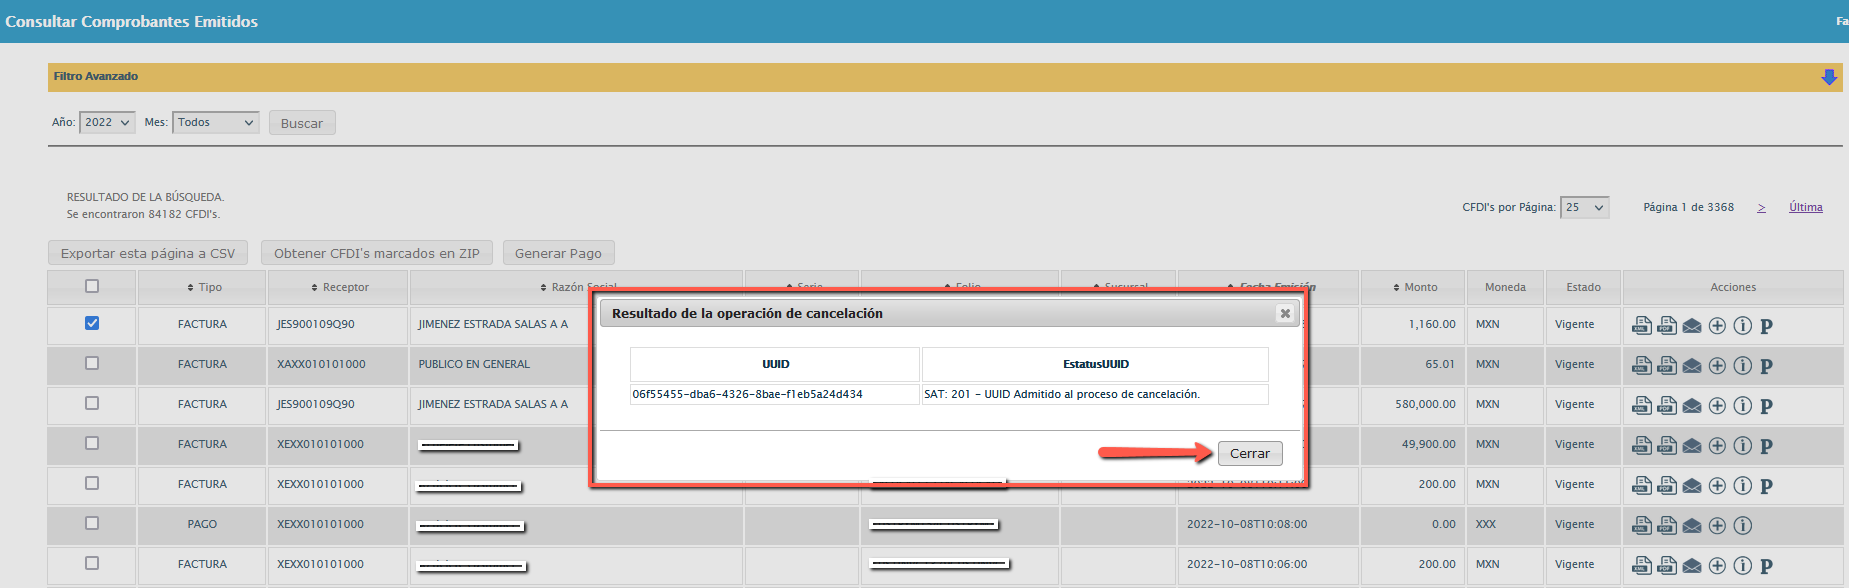The image size is (1849, 588).
Task: Go to the Última page link
Action: pyautogui.click(x=1805, y=207)
